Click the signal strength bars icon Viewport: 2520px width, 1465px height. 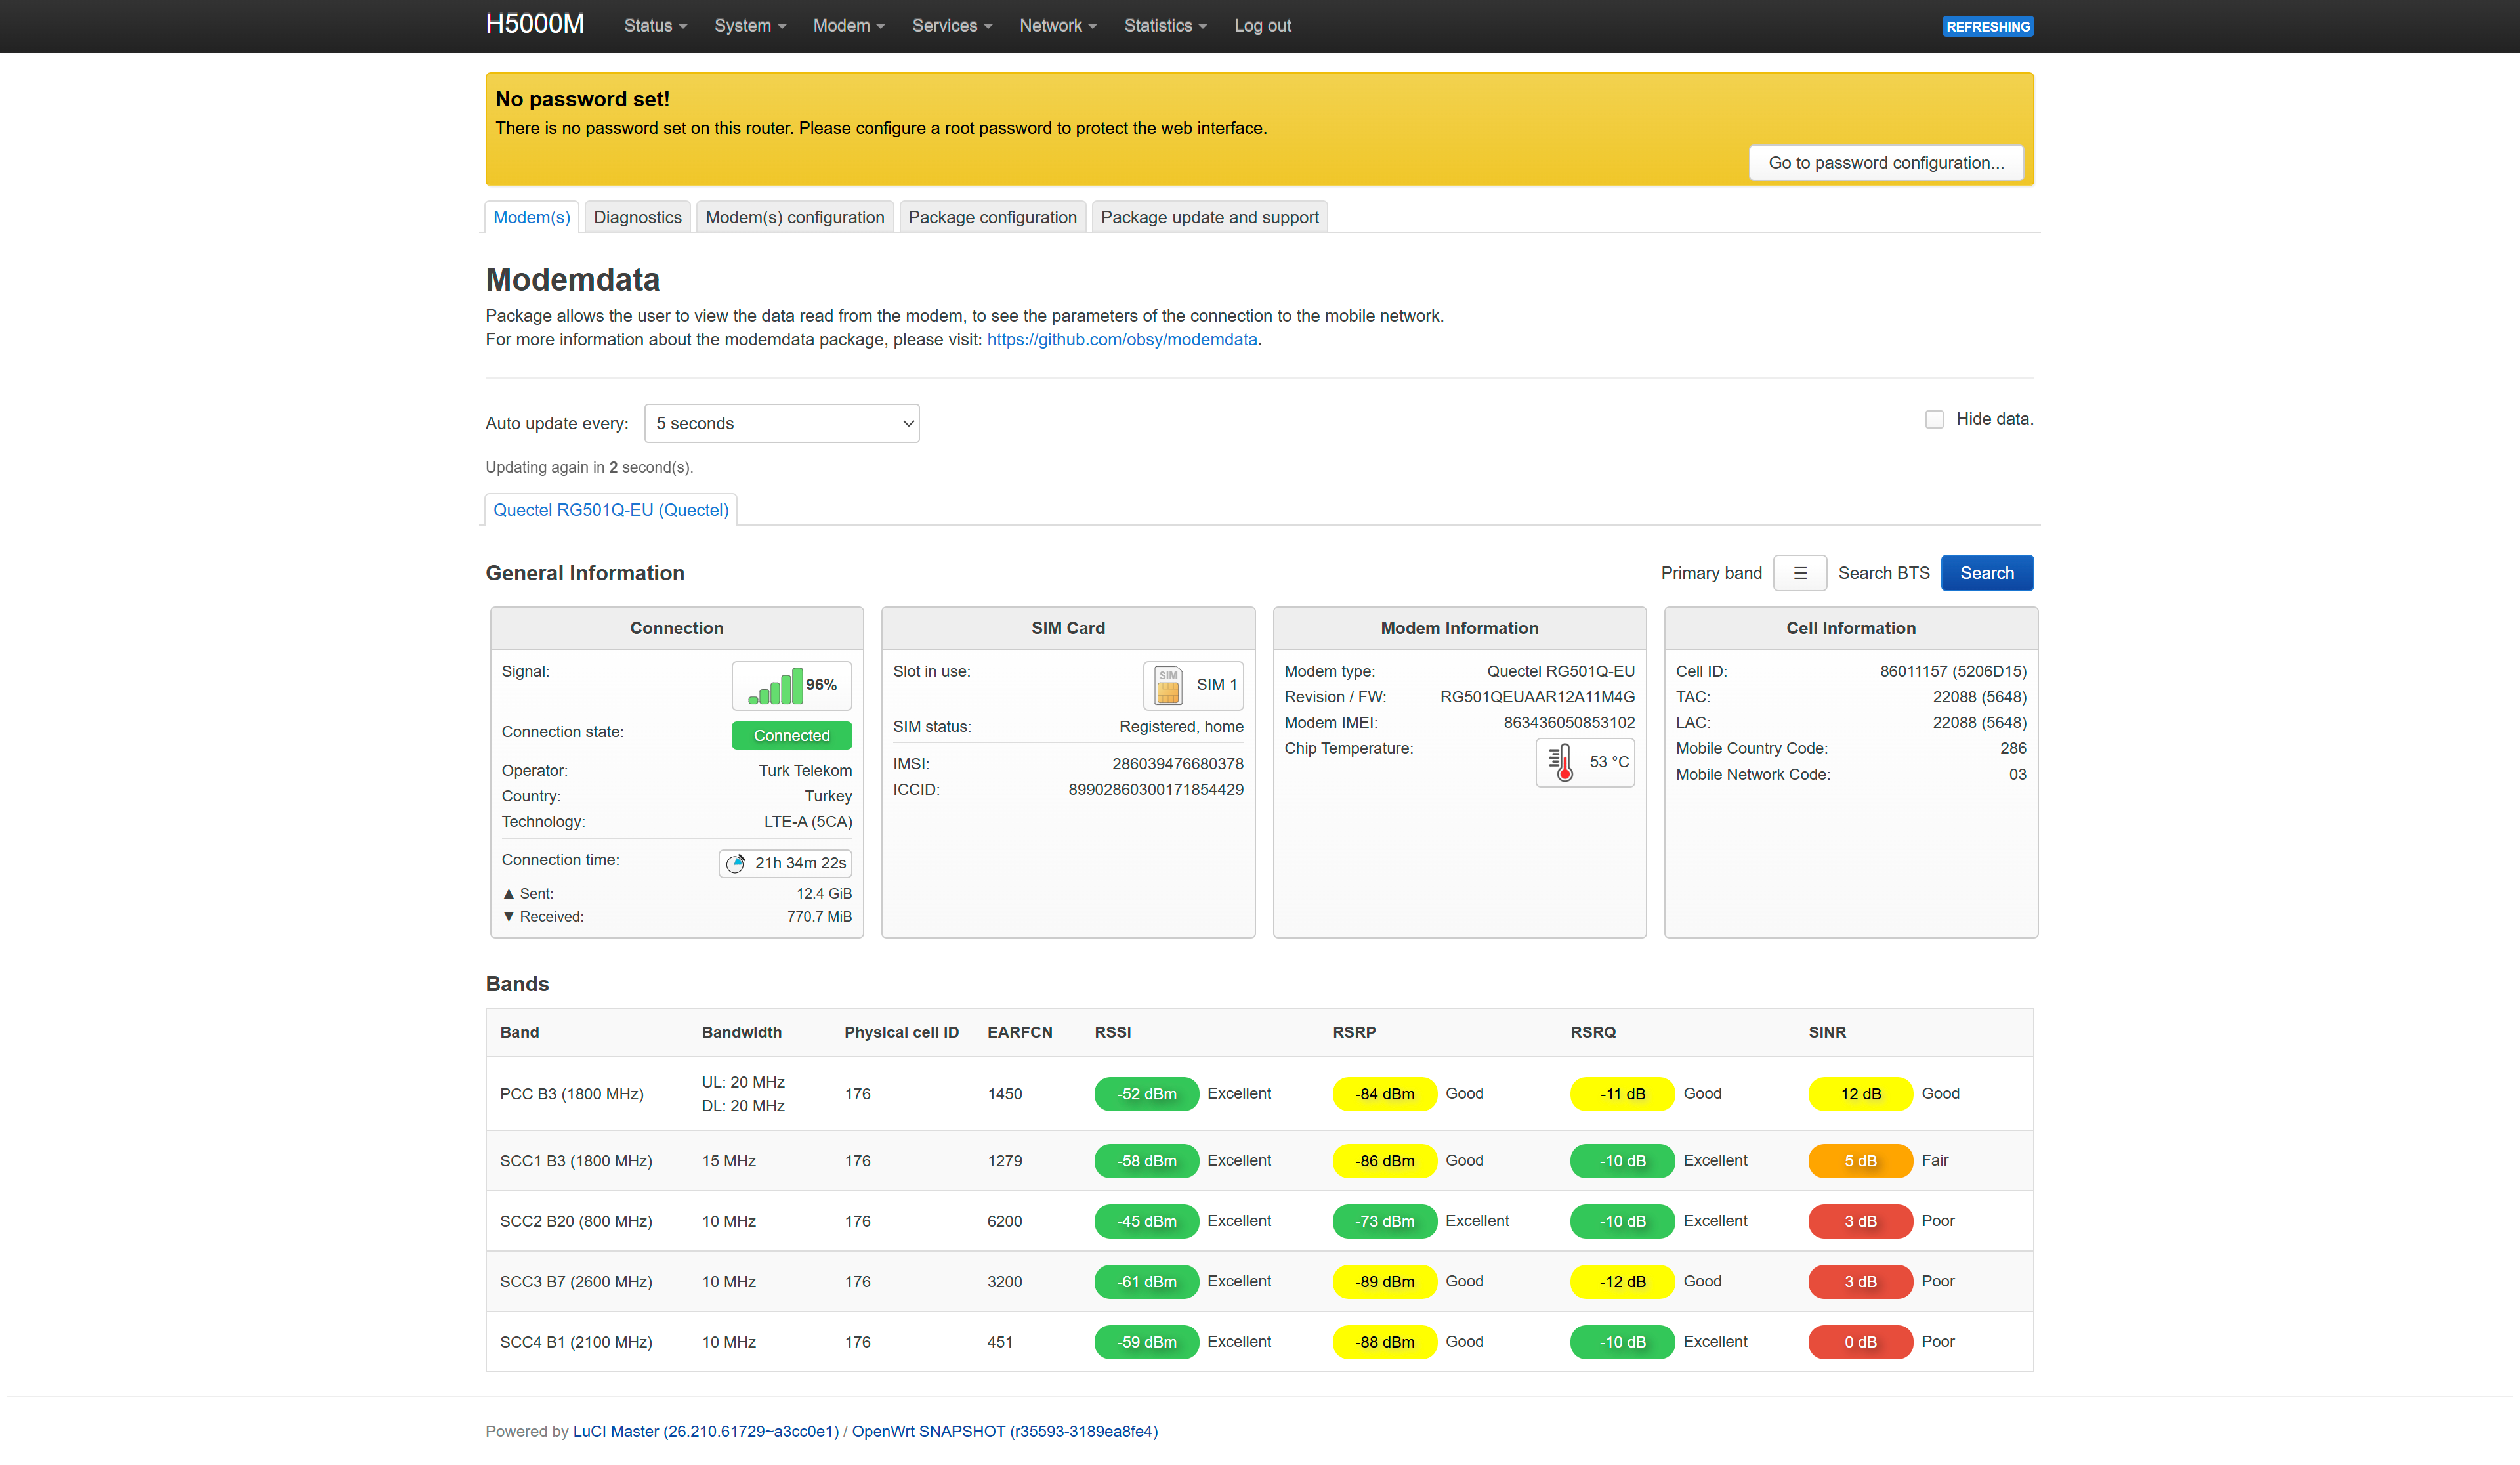pyautogui.click(x=775, y=685)
